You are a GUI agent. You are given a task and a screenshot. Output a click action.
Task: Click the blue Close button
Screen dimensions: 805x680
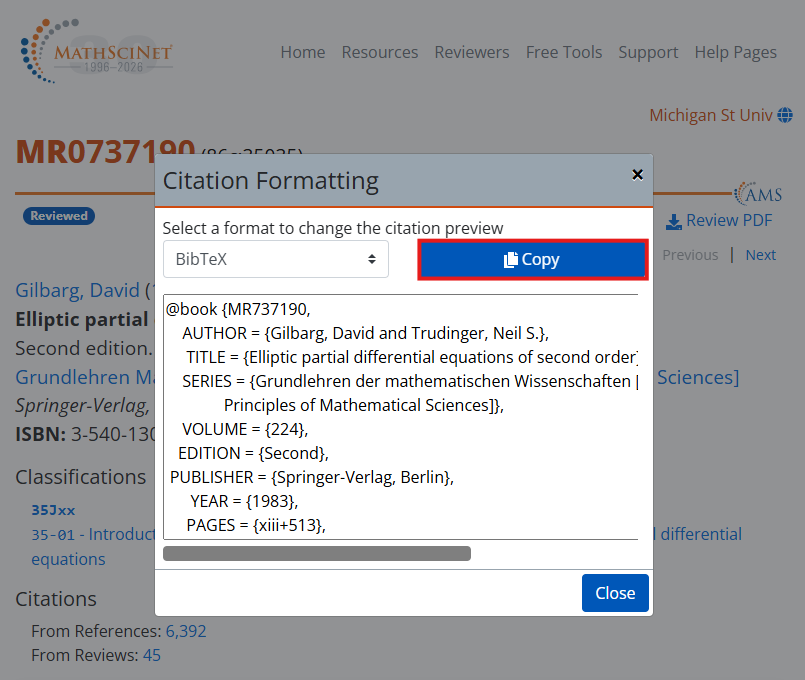click(615, 593)
